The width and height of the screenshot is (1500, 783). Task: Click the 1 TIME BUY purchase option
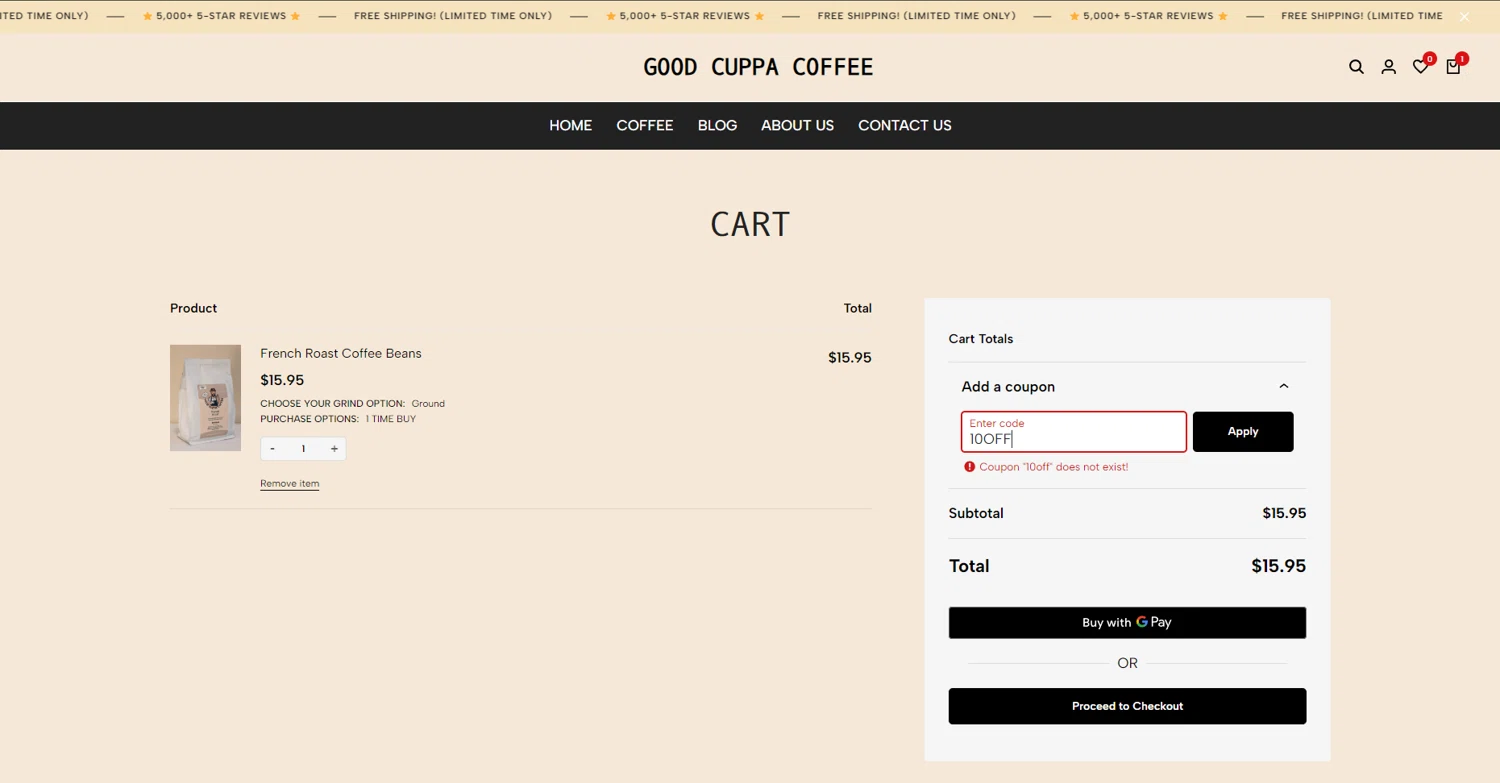[x=391, y=419]
